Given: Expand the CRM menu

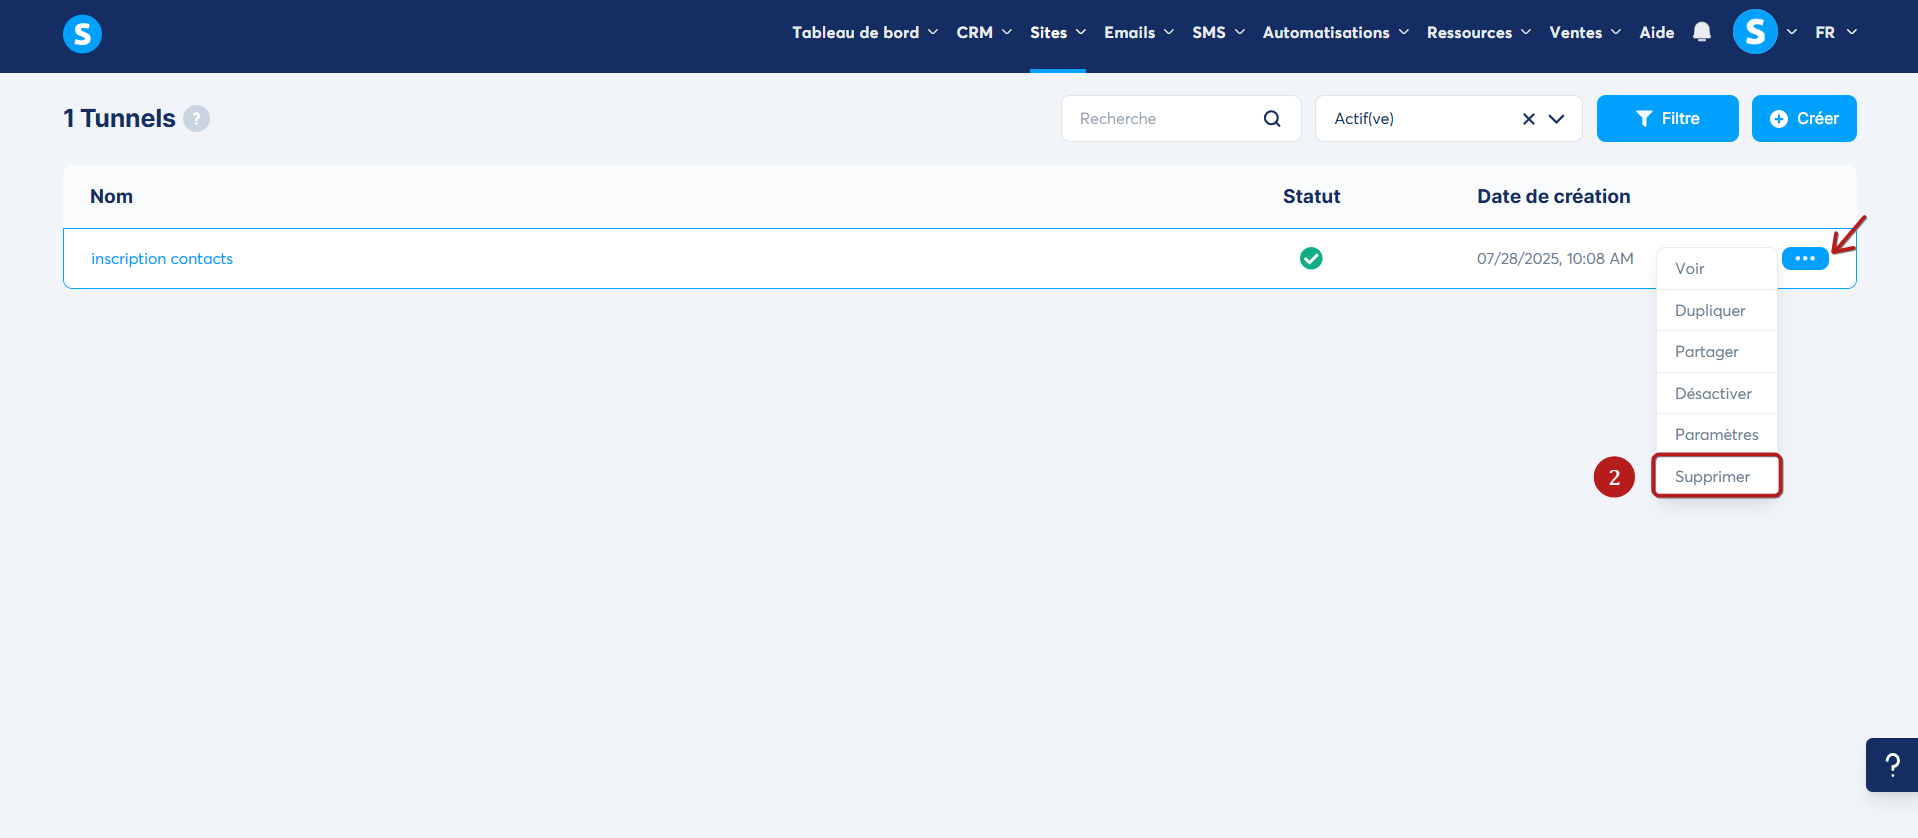Looking at the screenshot, I should click(x=984, y=32).
